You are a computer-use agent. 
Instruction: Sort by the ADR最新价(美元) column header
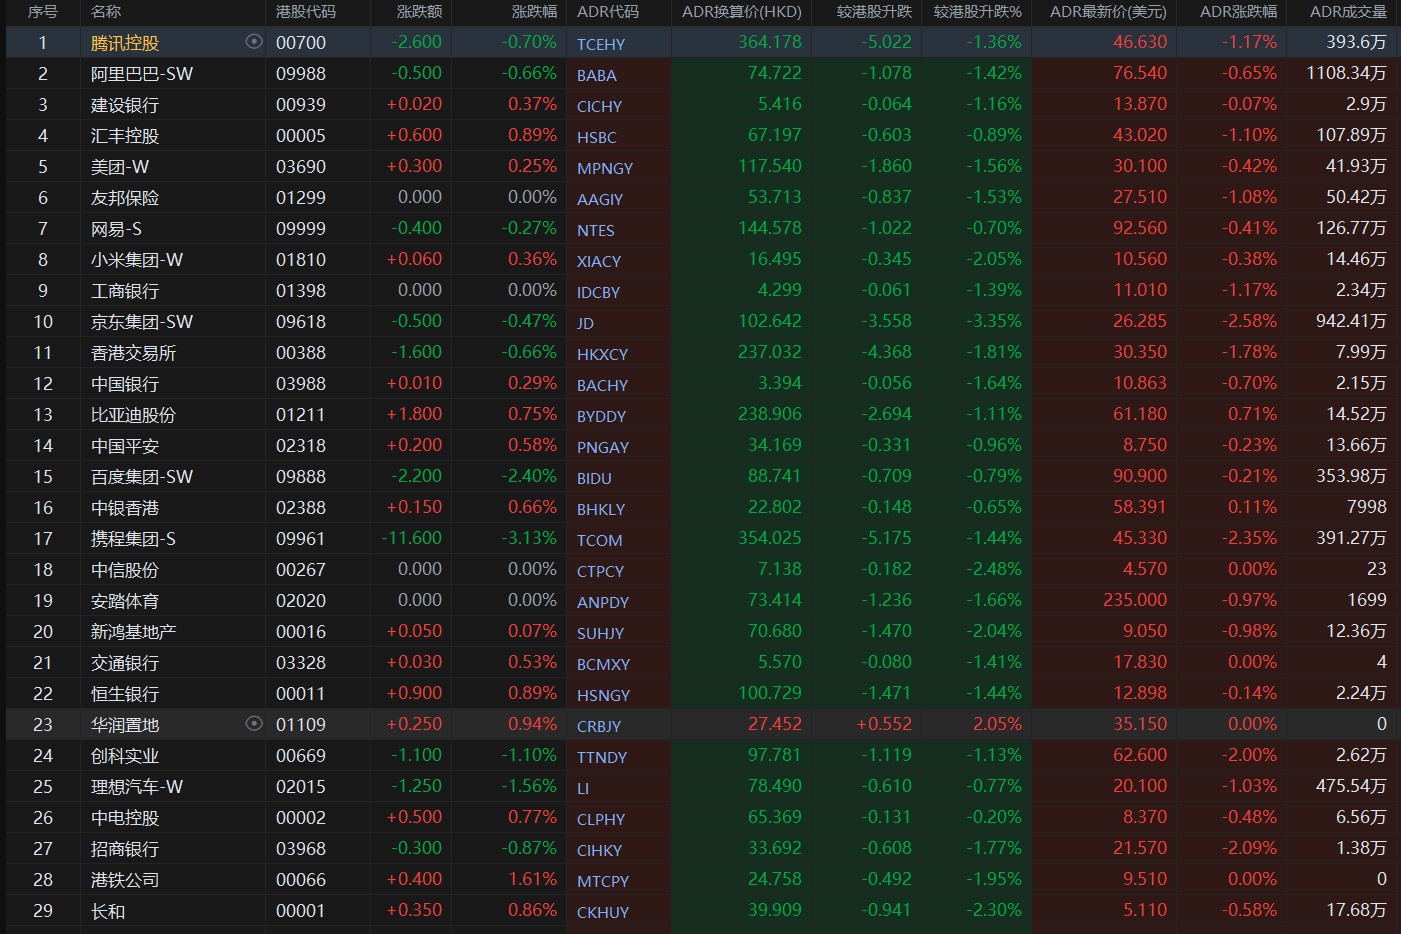(x=1108, y=12)
